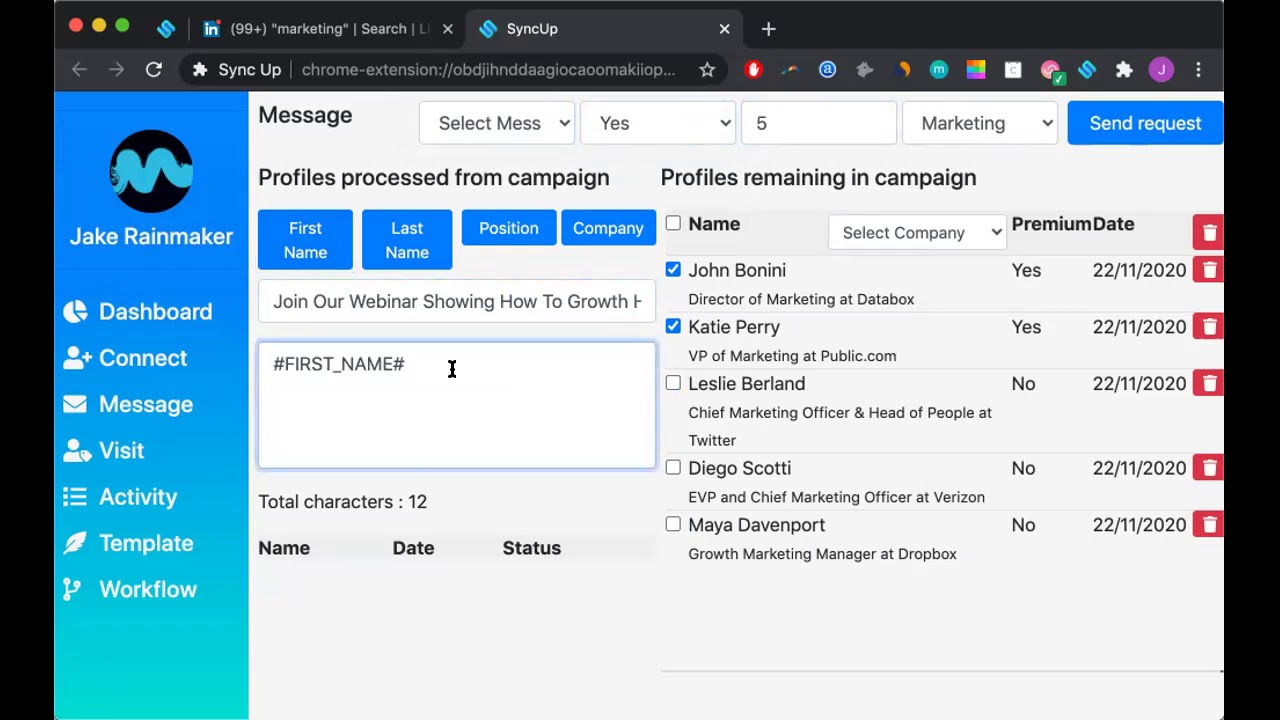Click the browser address bar URL

point(488,69)
